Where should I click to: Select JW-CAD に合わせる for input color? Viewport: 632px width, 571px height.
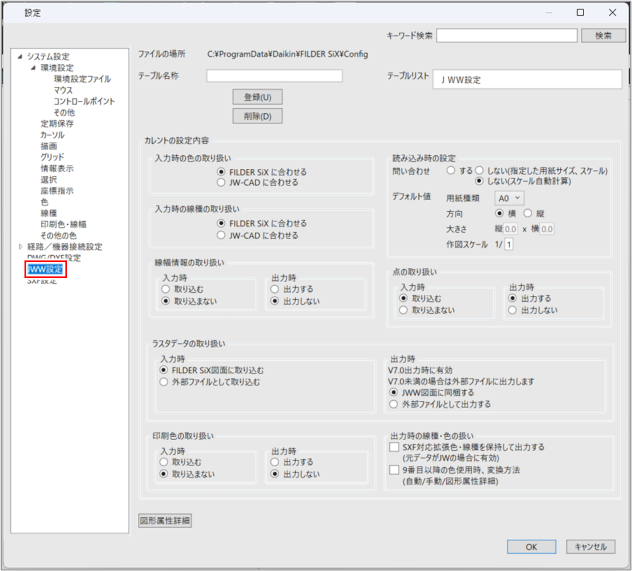click(222, 183)
